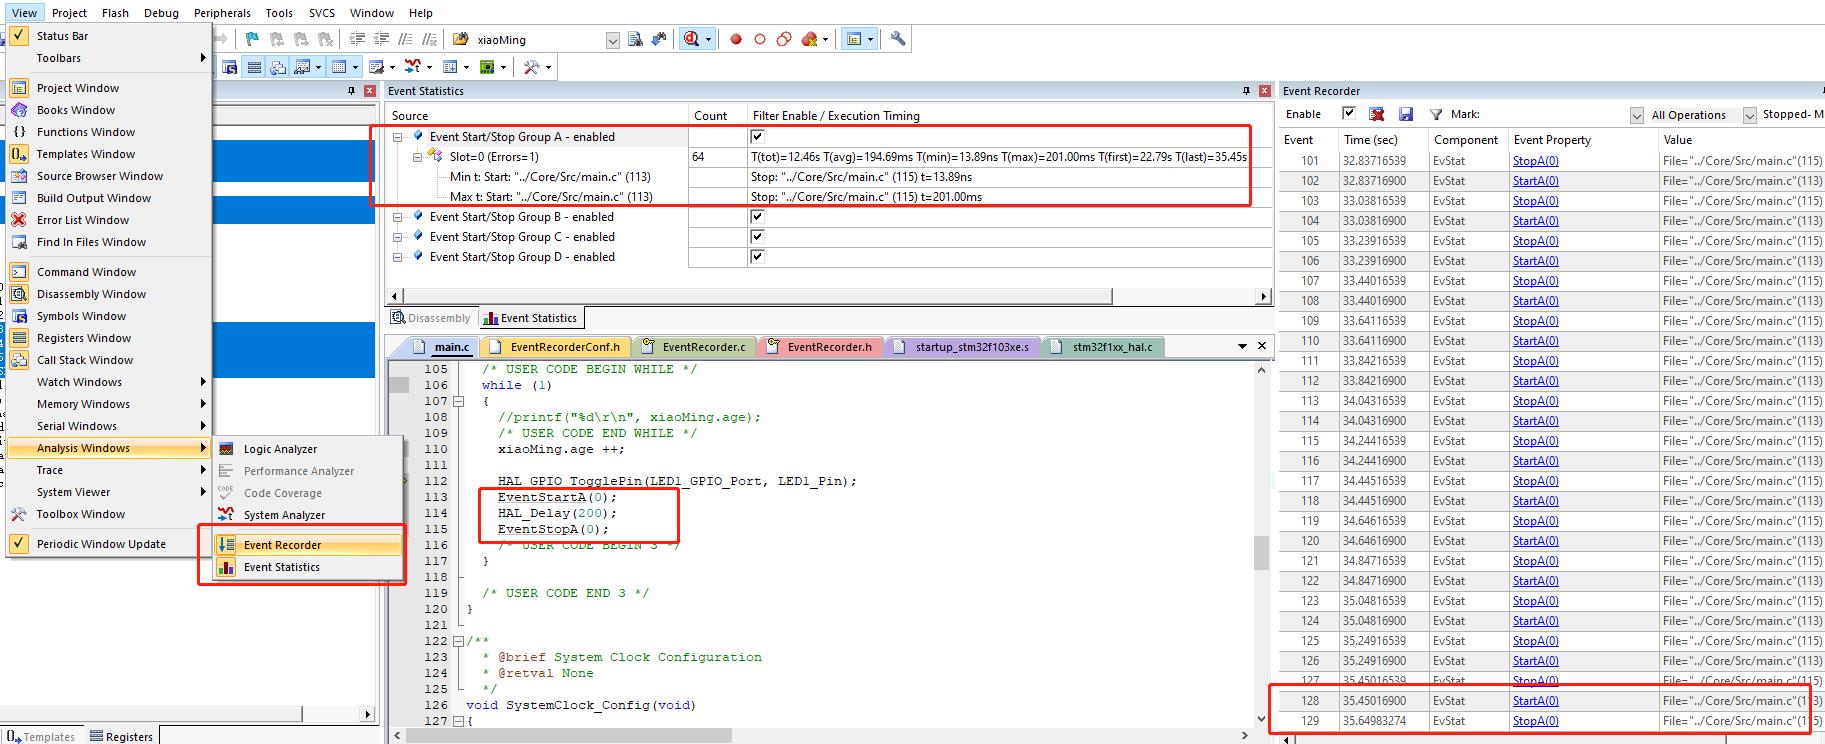Screen dimensions: 1825x744
Task: Expand Event Start/Stop Group B node
Action: coord(398,217)
